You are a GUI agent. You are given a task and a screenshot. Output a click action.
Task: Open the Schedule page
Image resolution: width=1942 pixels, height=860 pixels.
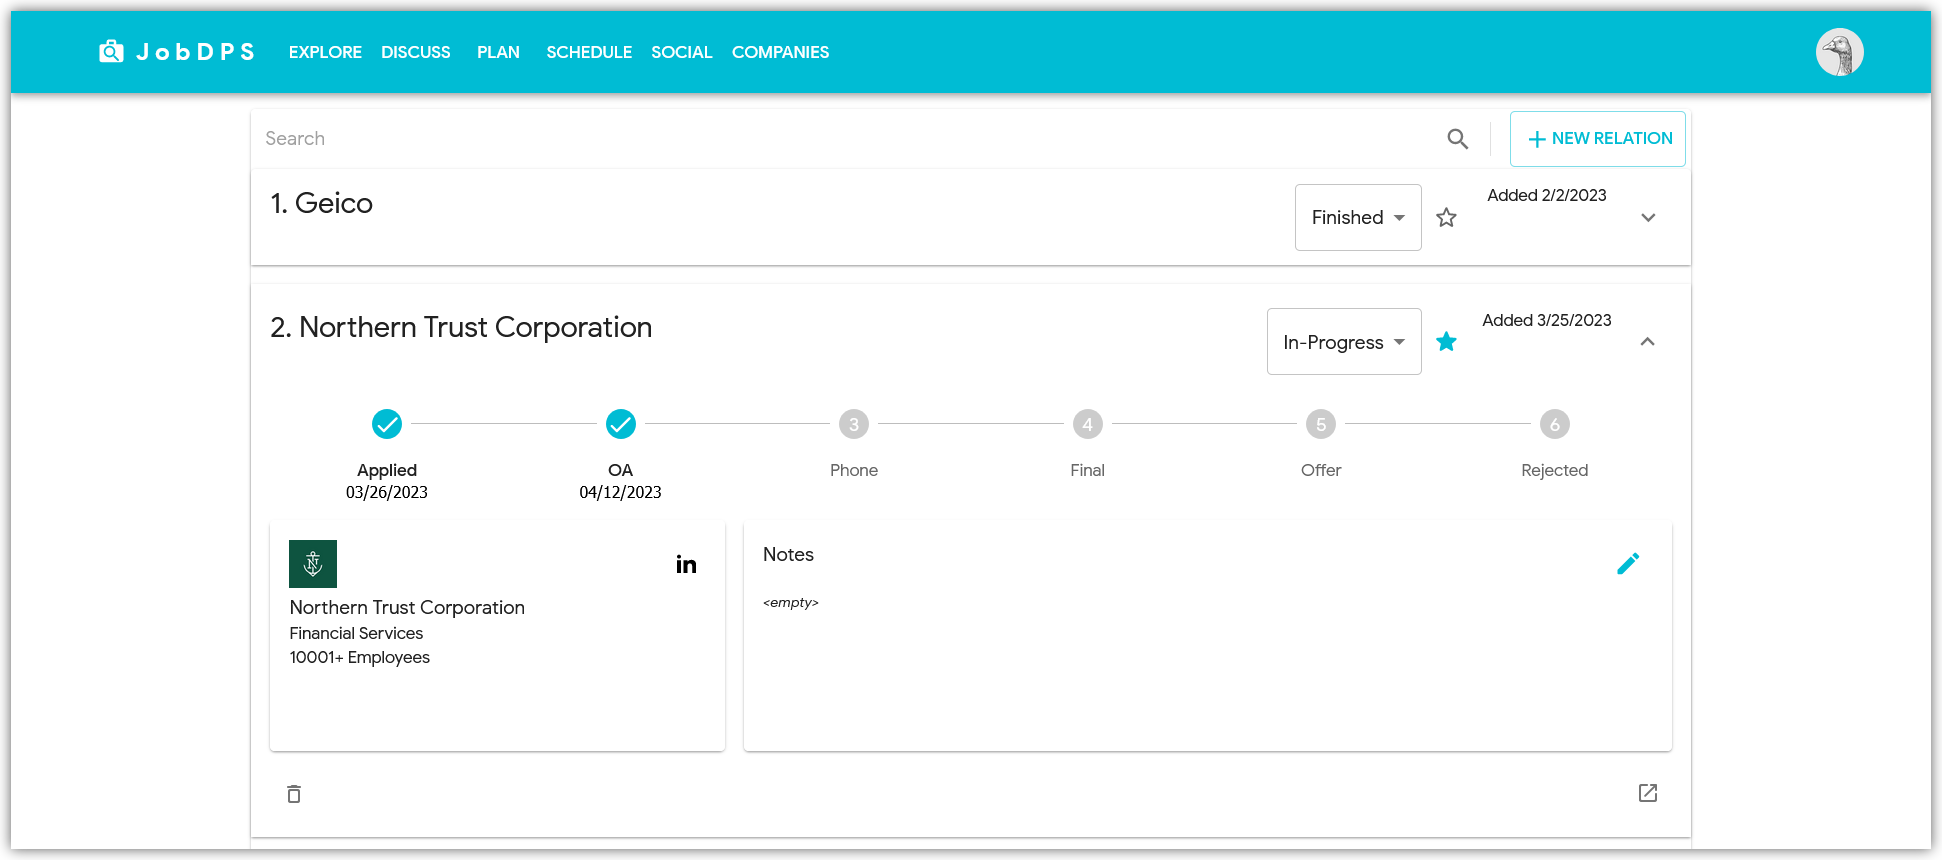pyautogui.click(x=589, y=52)
